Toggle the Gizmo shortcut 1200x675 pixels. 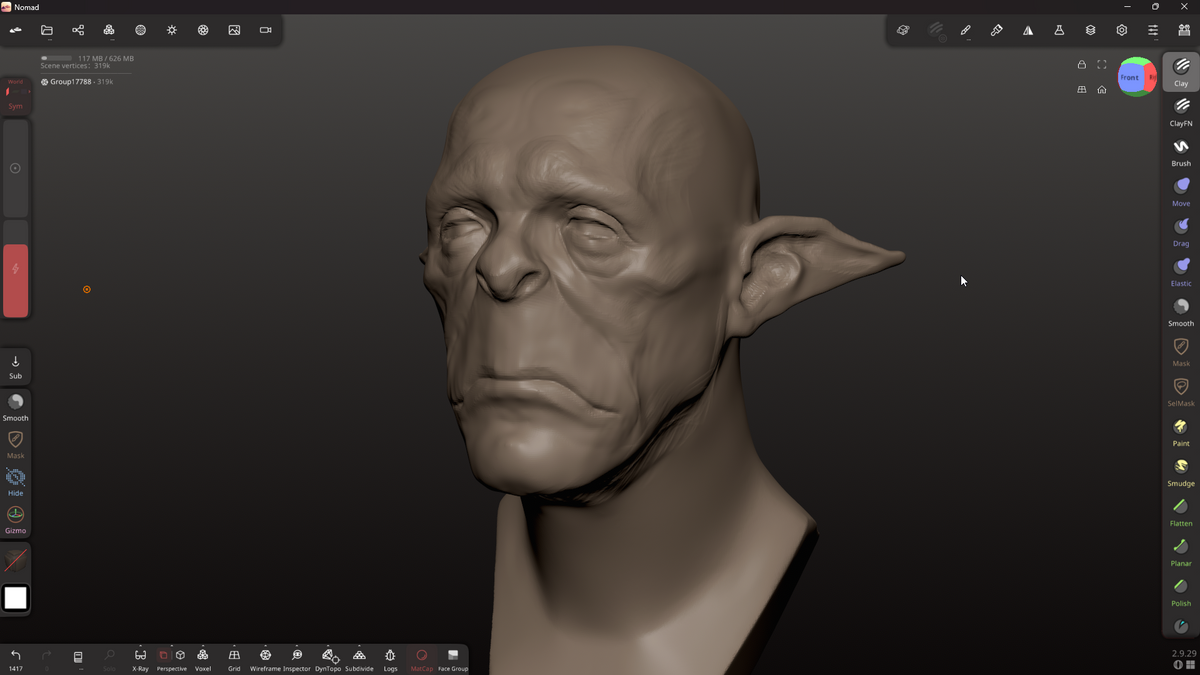coord(16,519)
